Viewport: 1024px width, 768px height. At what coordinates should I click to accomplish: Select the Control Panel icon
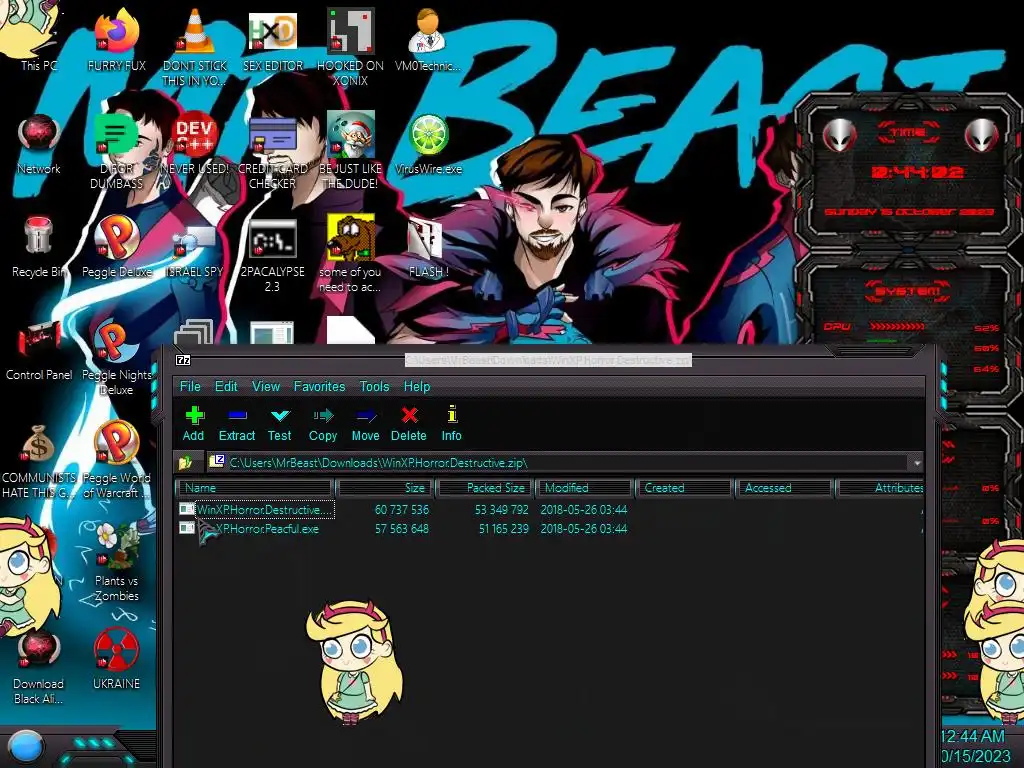(x=39, y=351)
